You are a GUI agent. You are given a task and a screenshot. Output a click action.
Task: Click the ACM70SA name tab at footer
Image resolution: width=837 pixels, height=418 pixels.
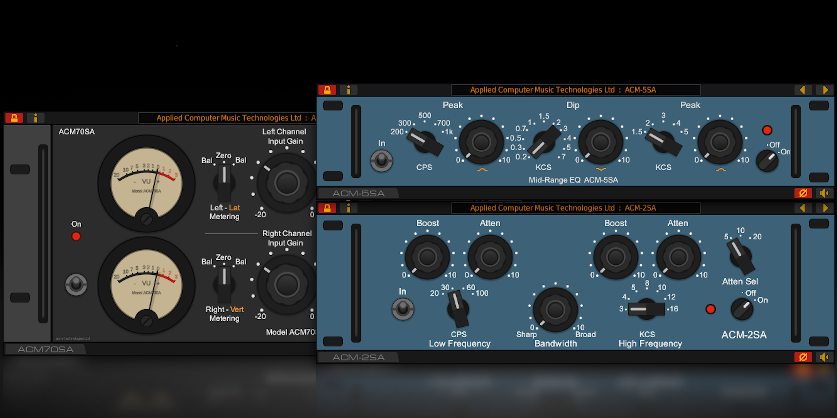tap(45, 349)
